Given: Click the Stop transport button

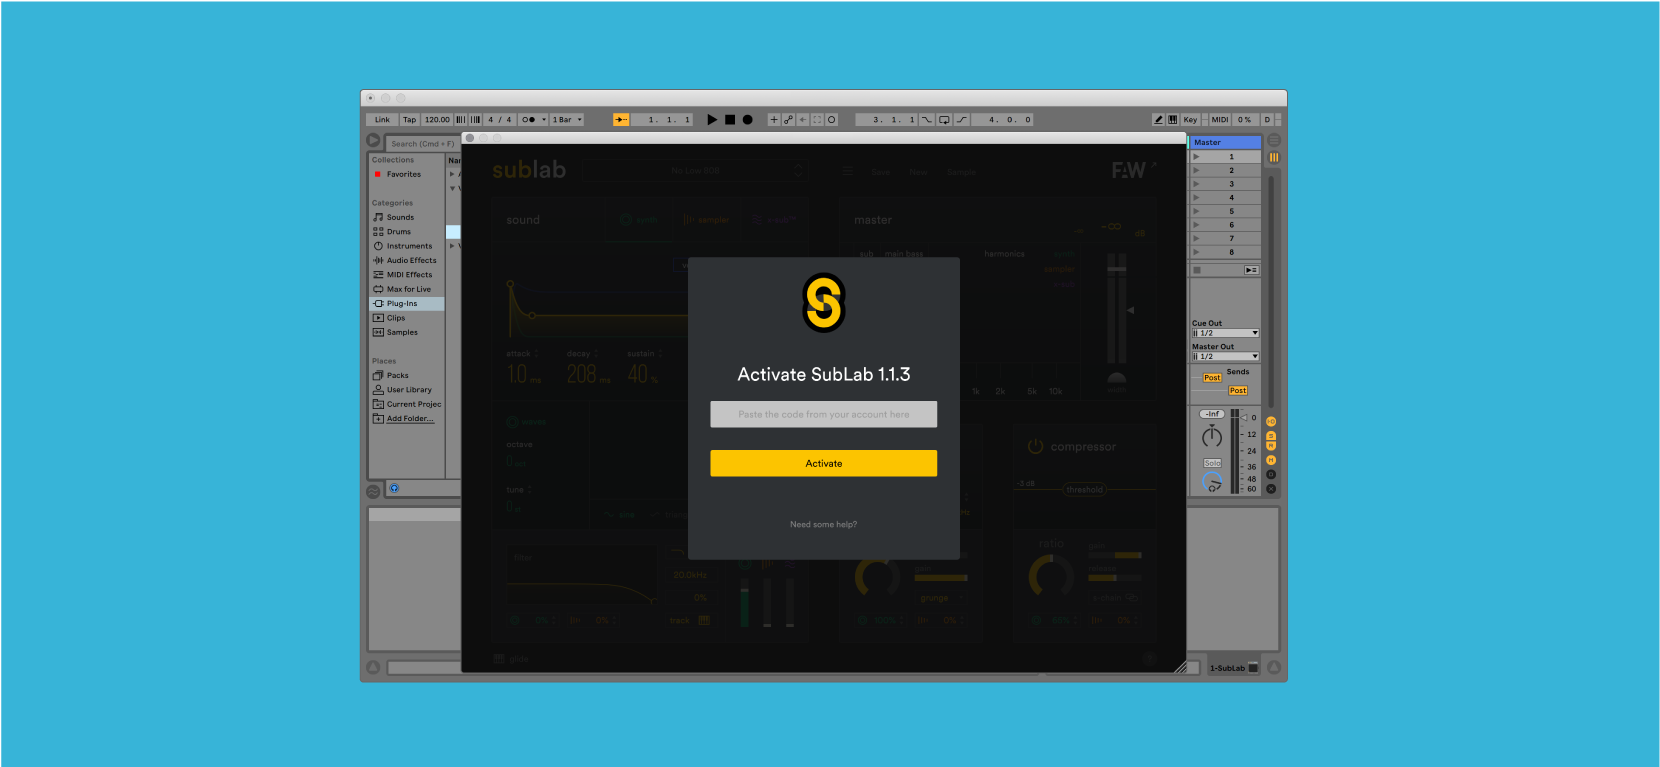Looking at the screenshot, I should [730, 120].
